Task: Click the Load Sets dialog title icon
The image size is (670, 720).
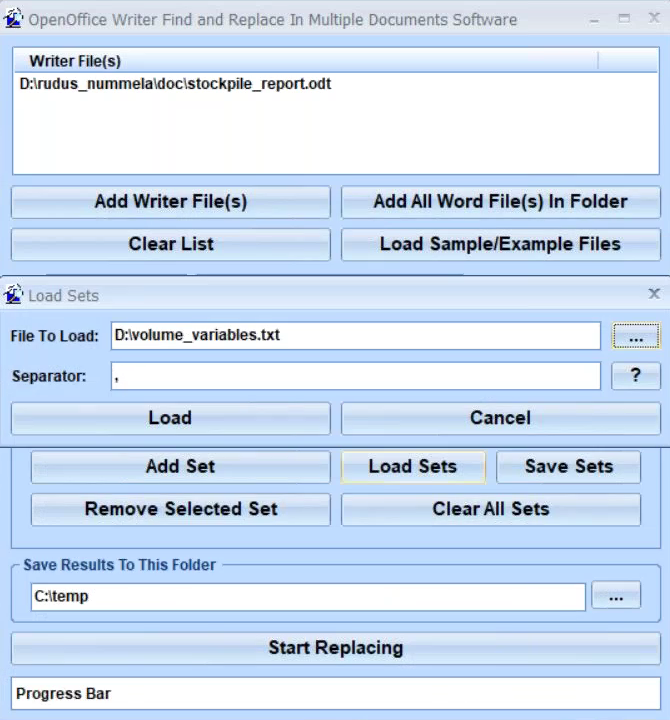Action: pyautogui.click(x=13, y=294)
